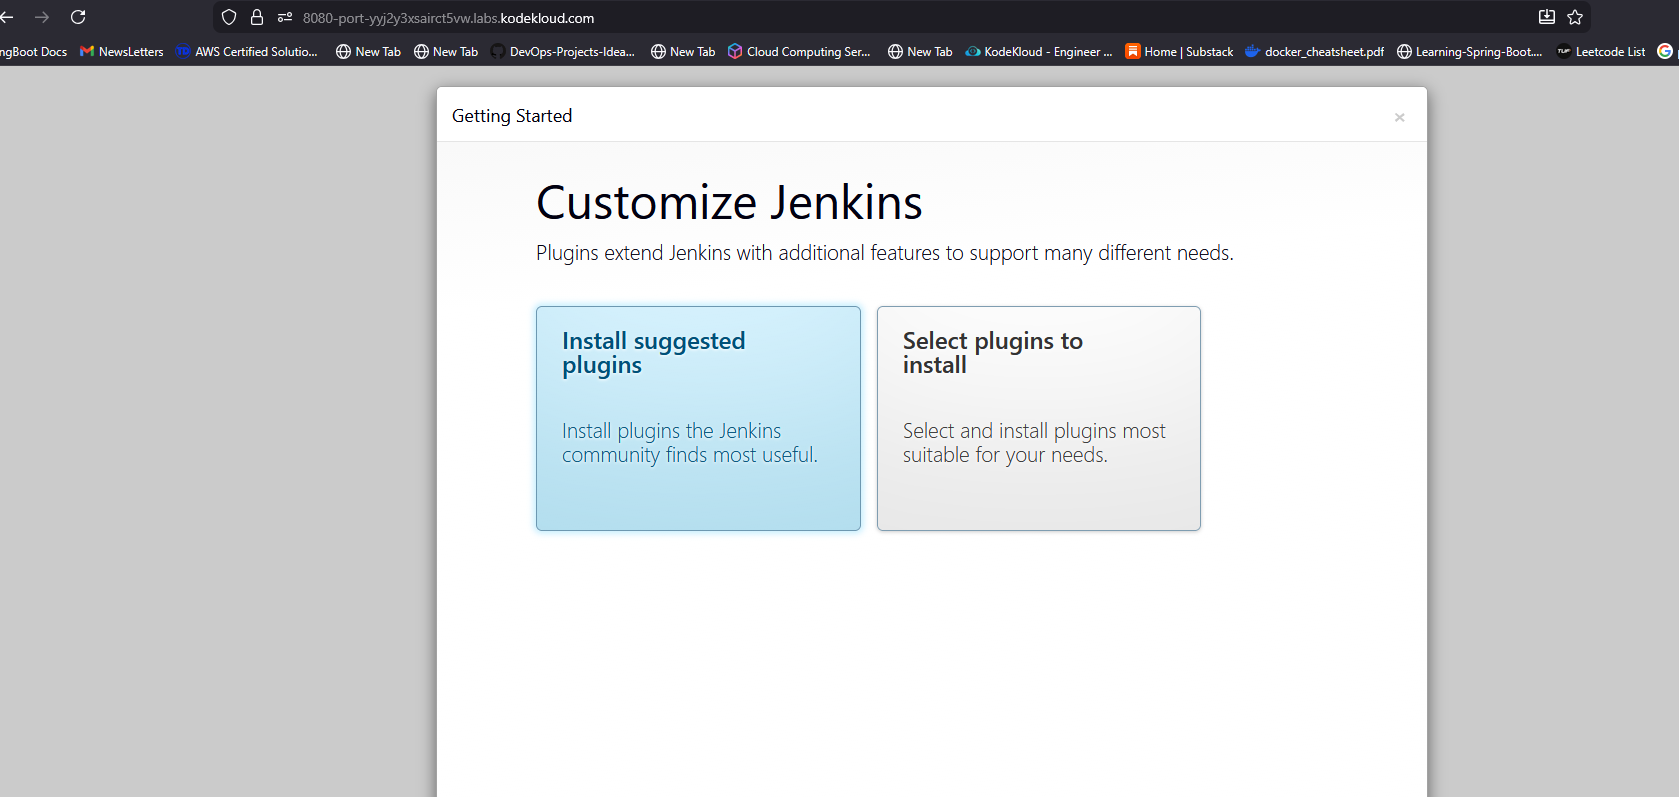Click the Getting Started dialog title
This screenshot has height=797, width=1679.
pyautogui.click(x=512, y=116)
